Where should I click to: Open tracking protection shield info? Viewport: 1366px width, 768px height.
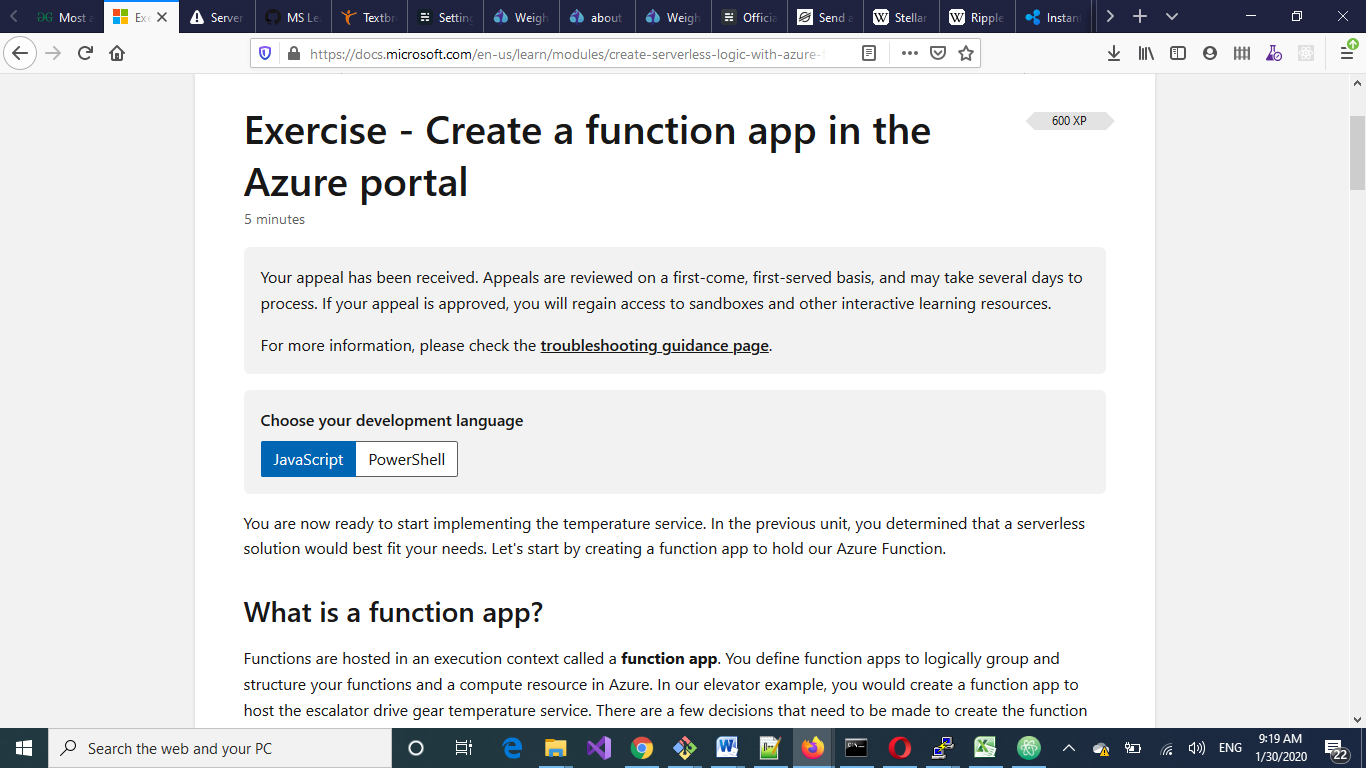pos(265,53)
